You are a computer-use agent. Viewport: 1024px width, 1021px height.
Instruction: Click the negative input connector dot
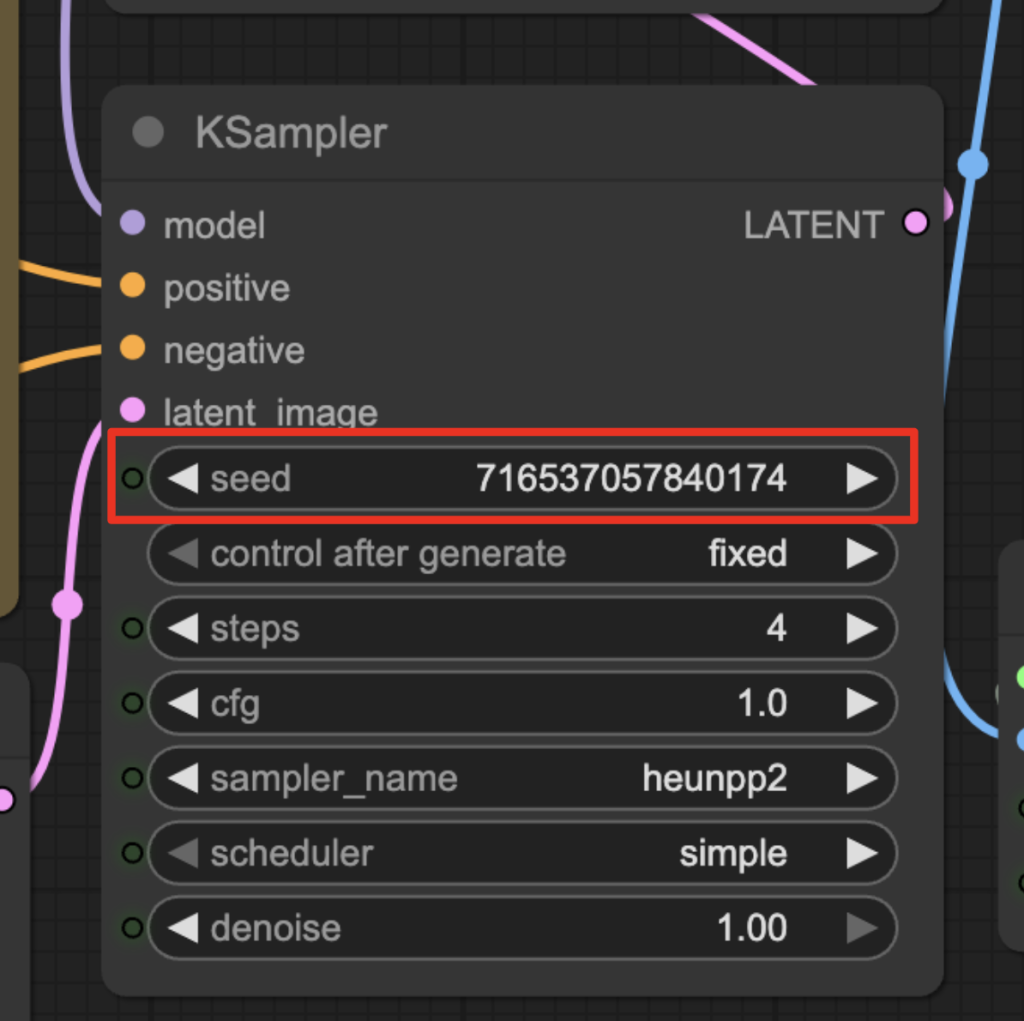[132, 349]
